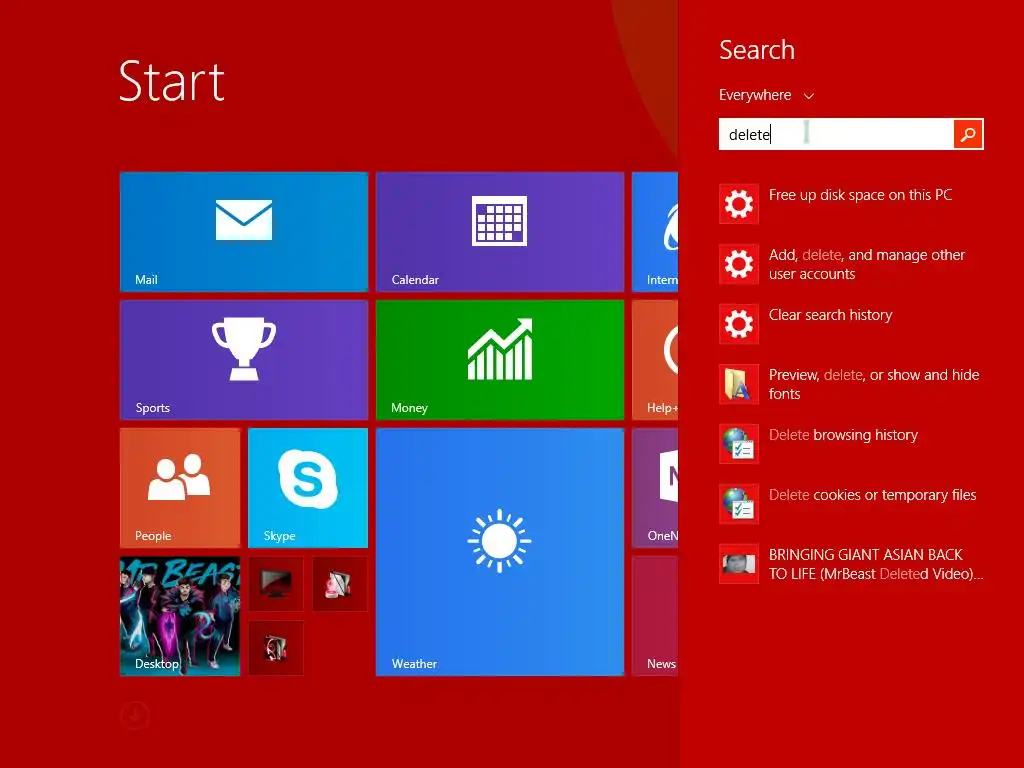
Task: Click the MrBeast video thumbnail icon
Action: pyautogui.click(x=739, y=564)
